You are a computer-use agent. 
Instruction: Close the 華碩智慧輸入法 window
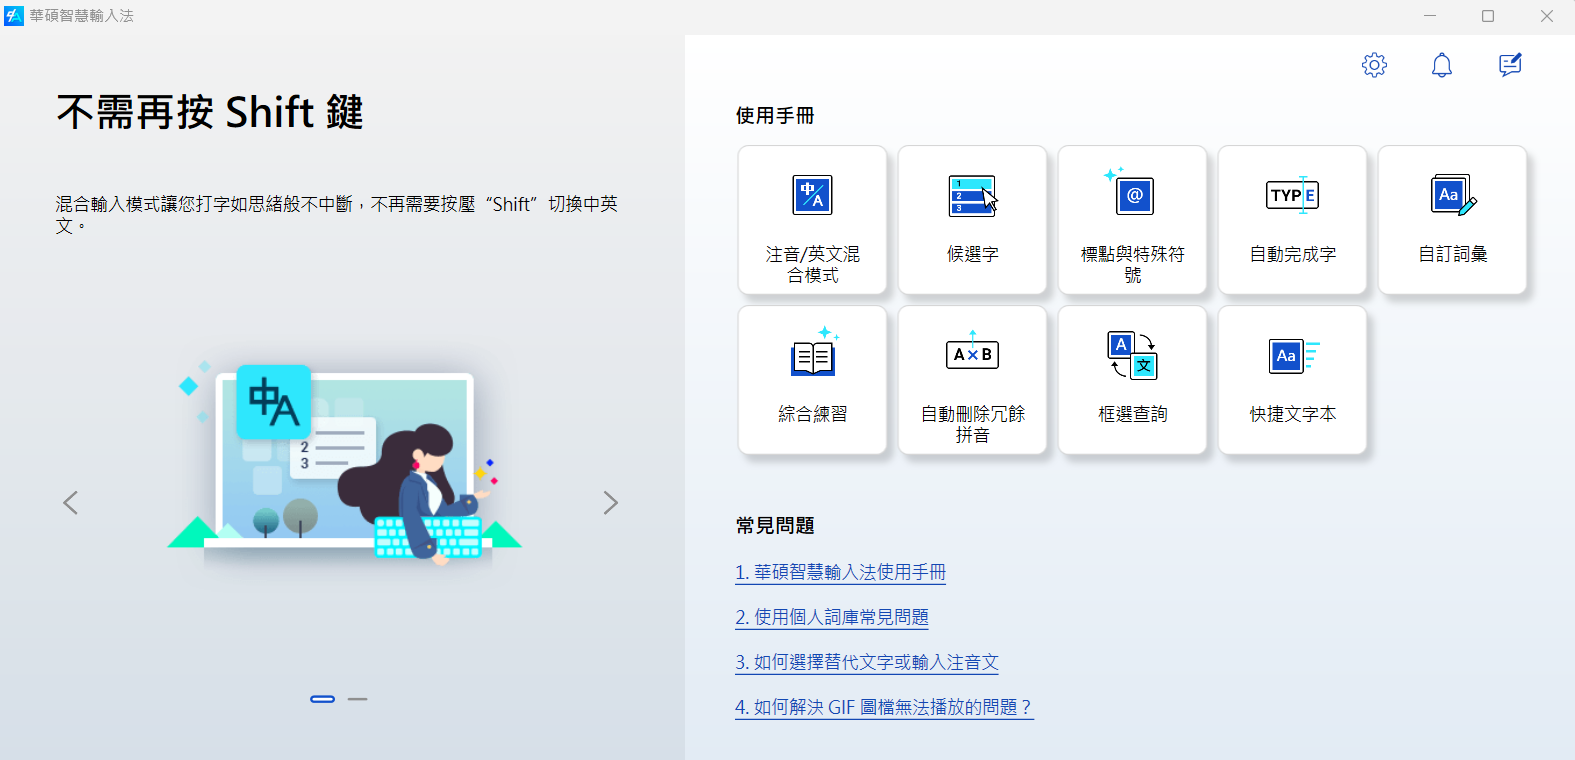[x=1546, y=16]
